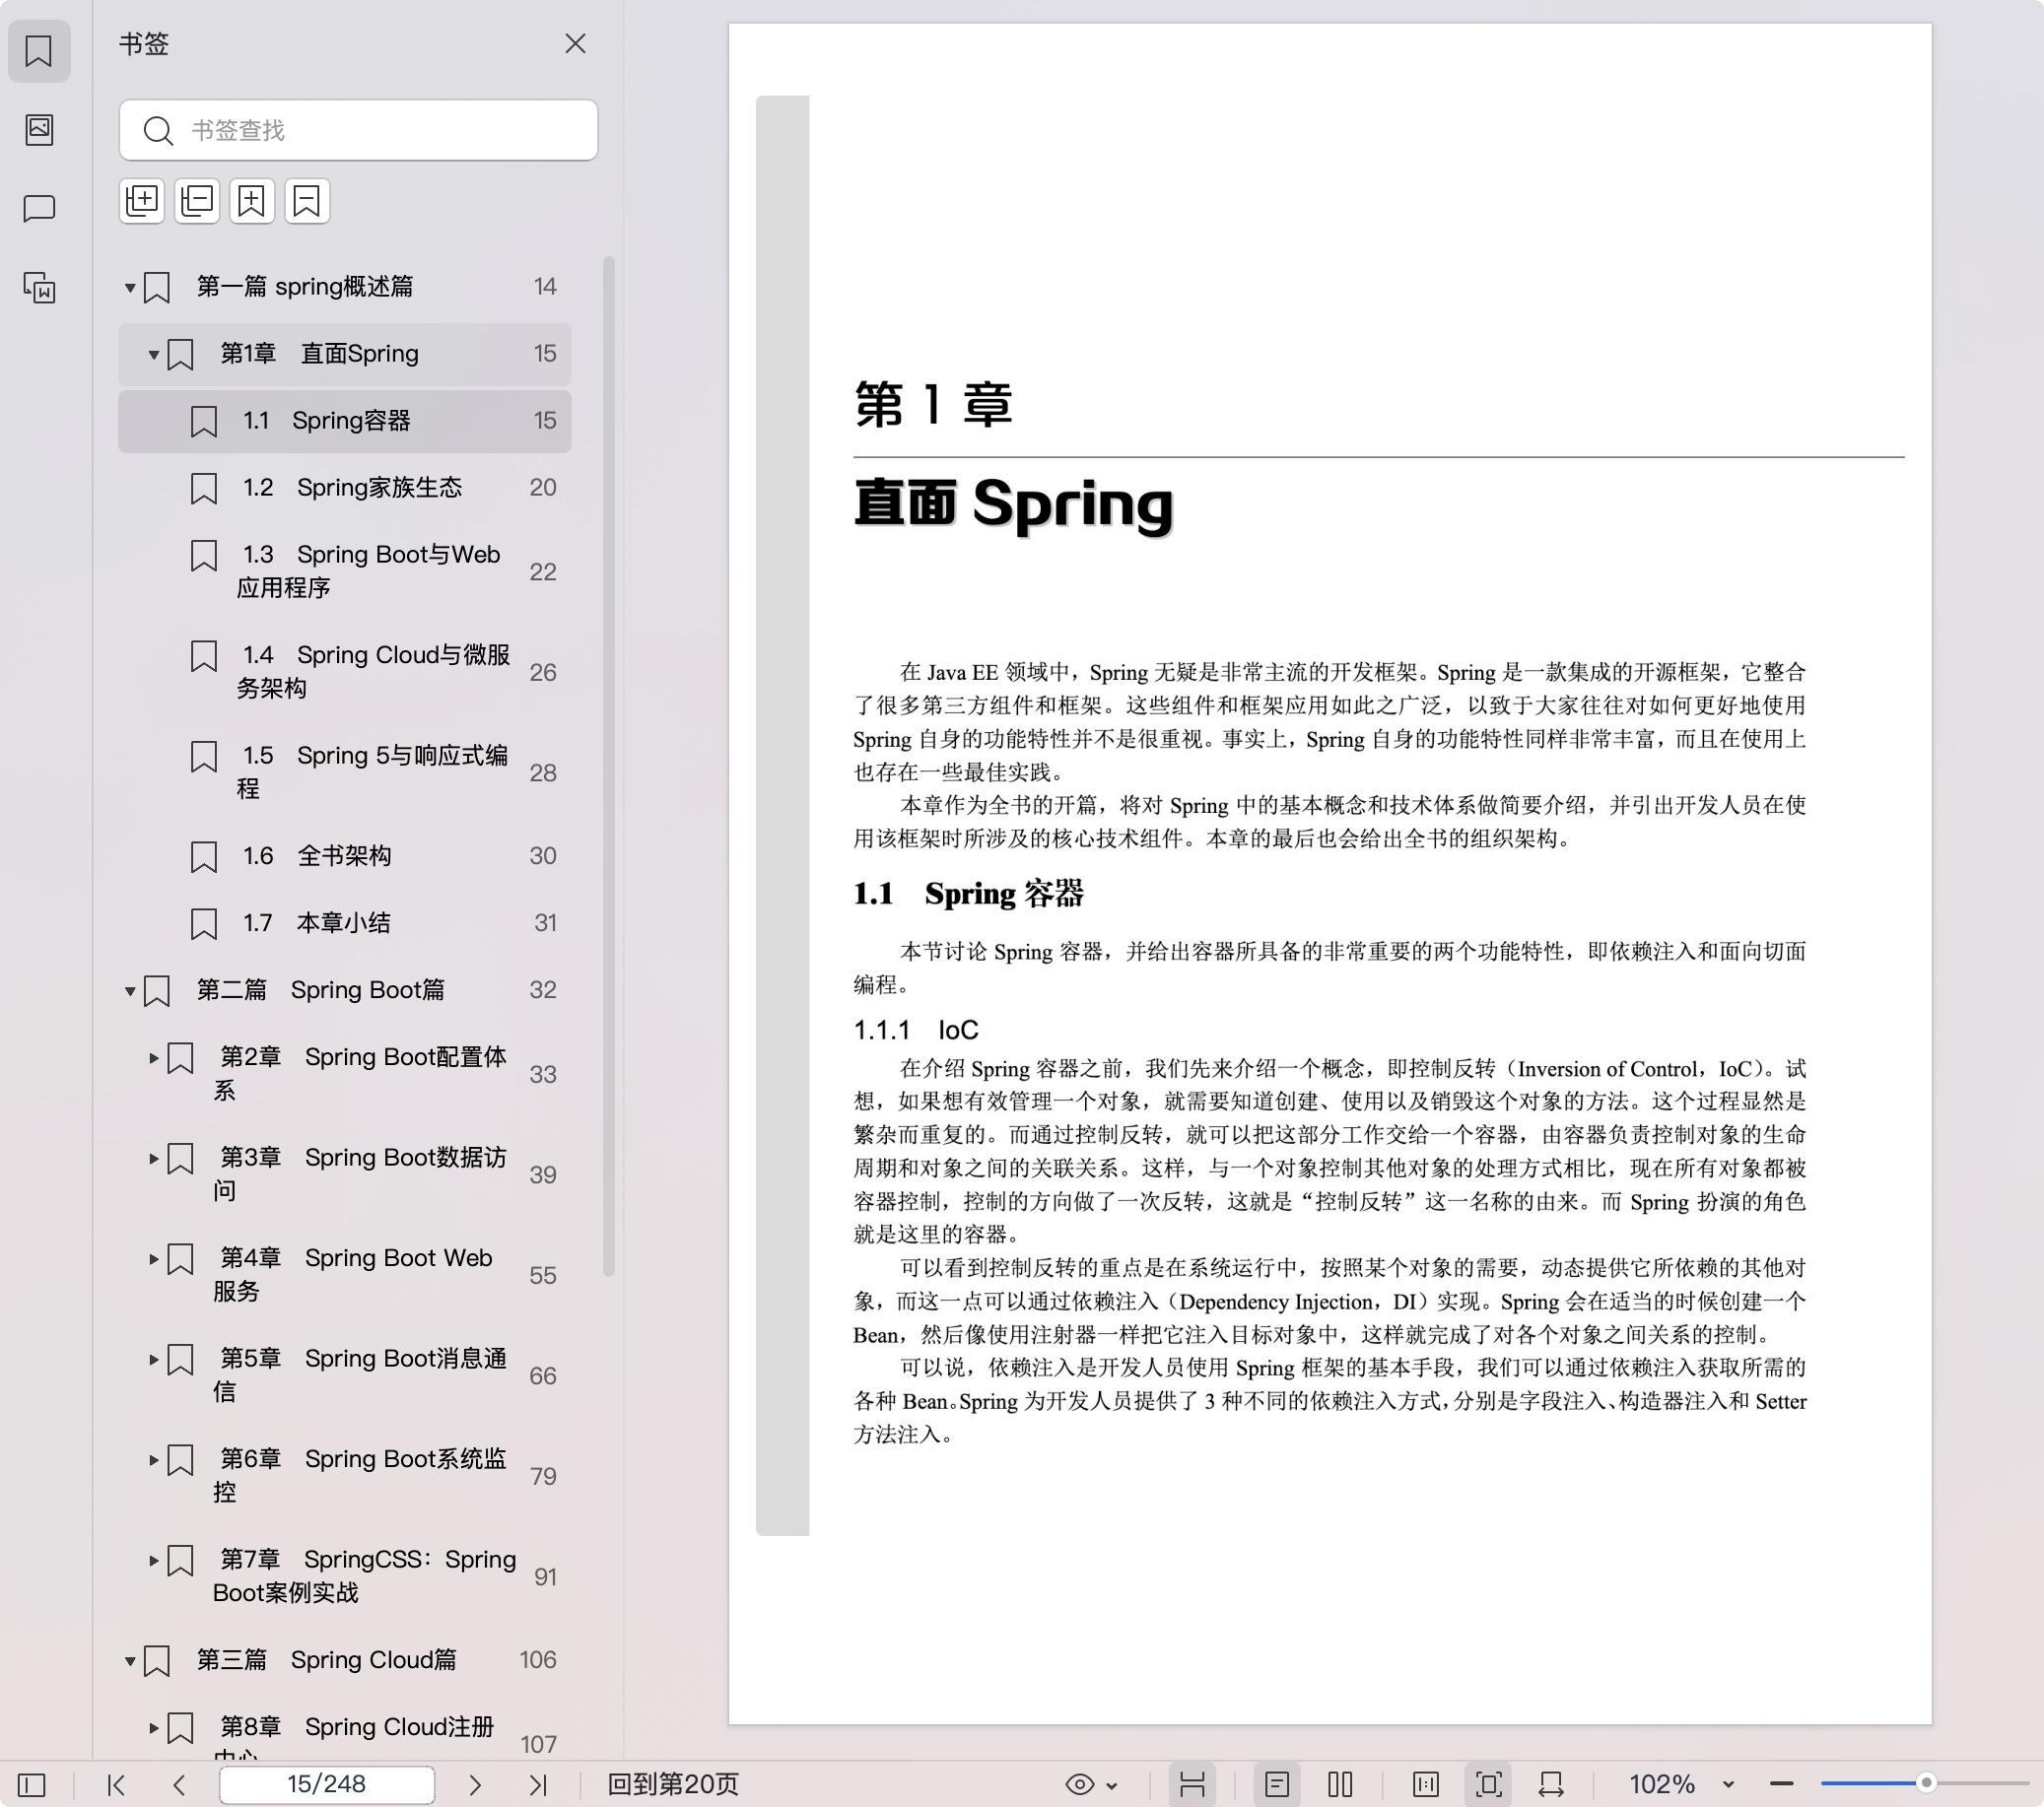The image size is (2044, 1807).
Task: Toggle continuous scrolling mode icon
Action: click(1192, 1785)
